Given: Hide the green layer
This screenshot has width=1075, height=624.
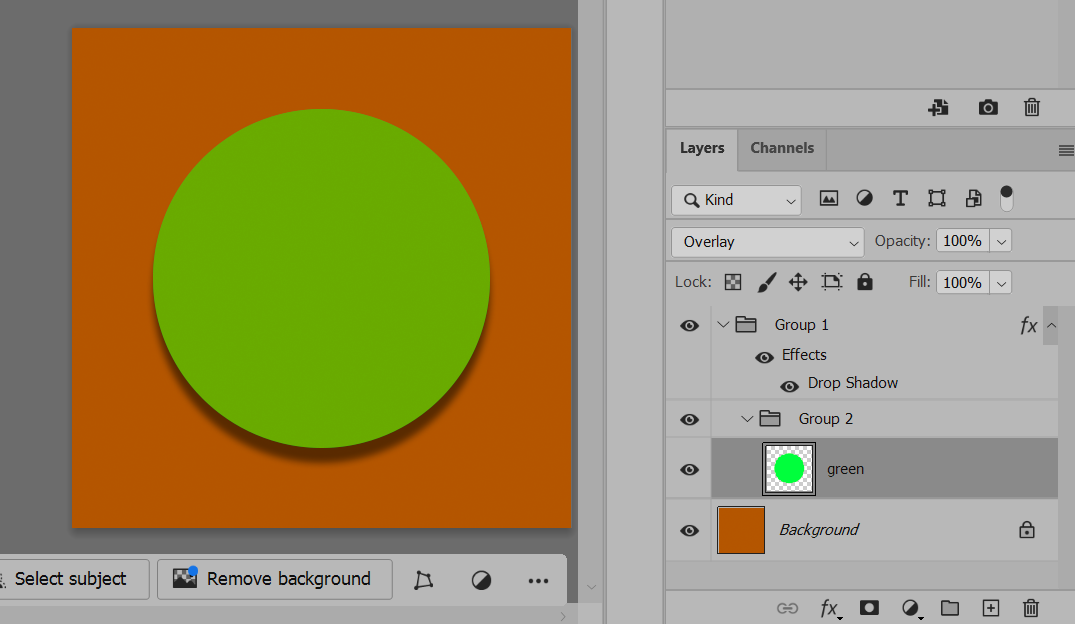Looking at the screenshot, I should 689,470.
